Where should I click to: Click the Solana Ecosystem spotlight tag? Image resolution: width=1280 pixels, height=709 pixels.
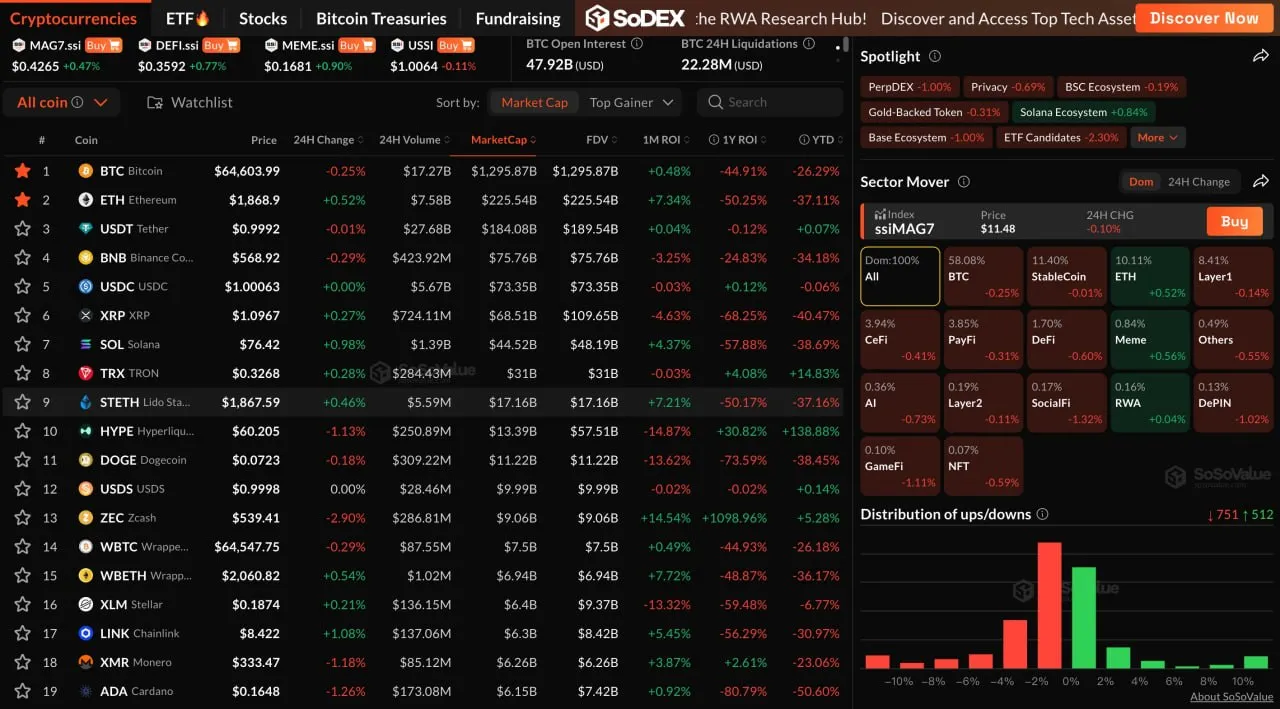[x=1084, y=112]
